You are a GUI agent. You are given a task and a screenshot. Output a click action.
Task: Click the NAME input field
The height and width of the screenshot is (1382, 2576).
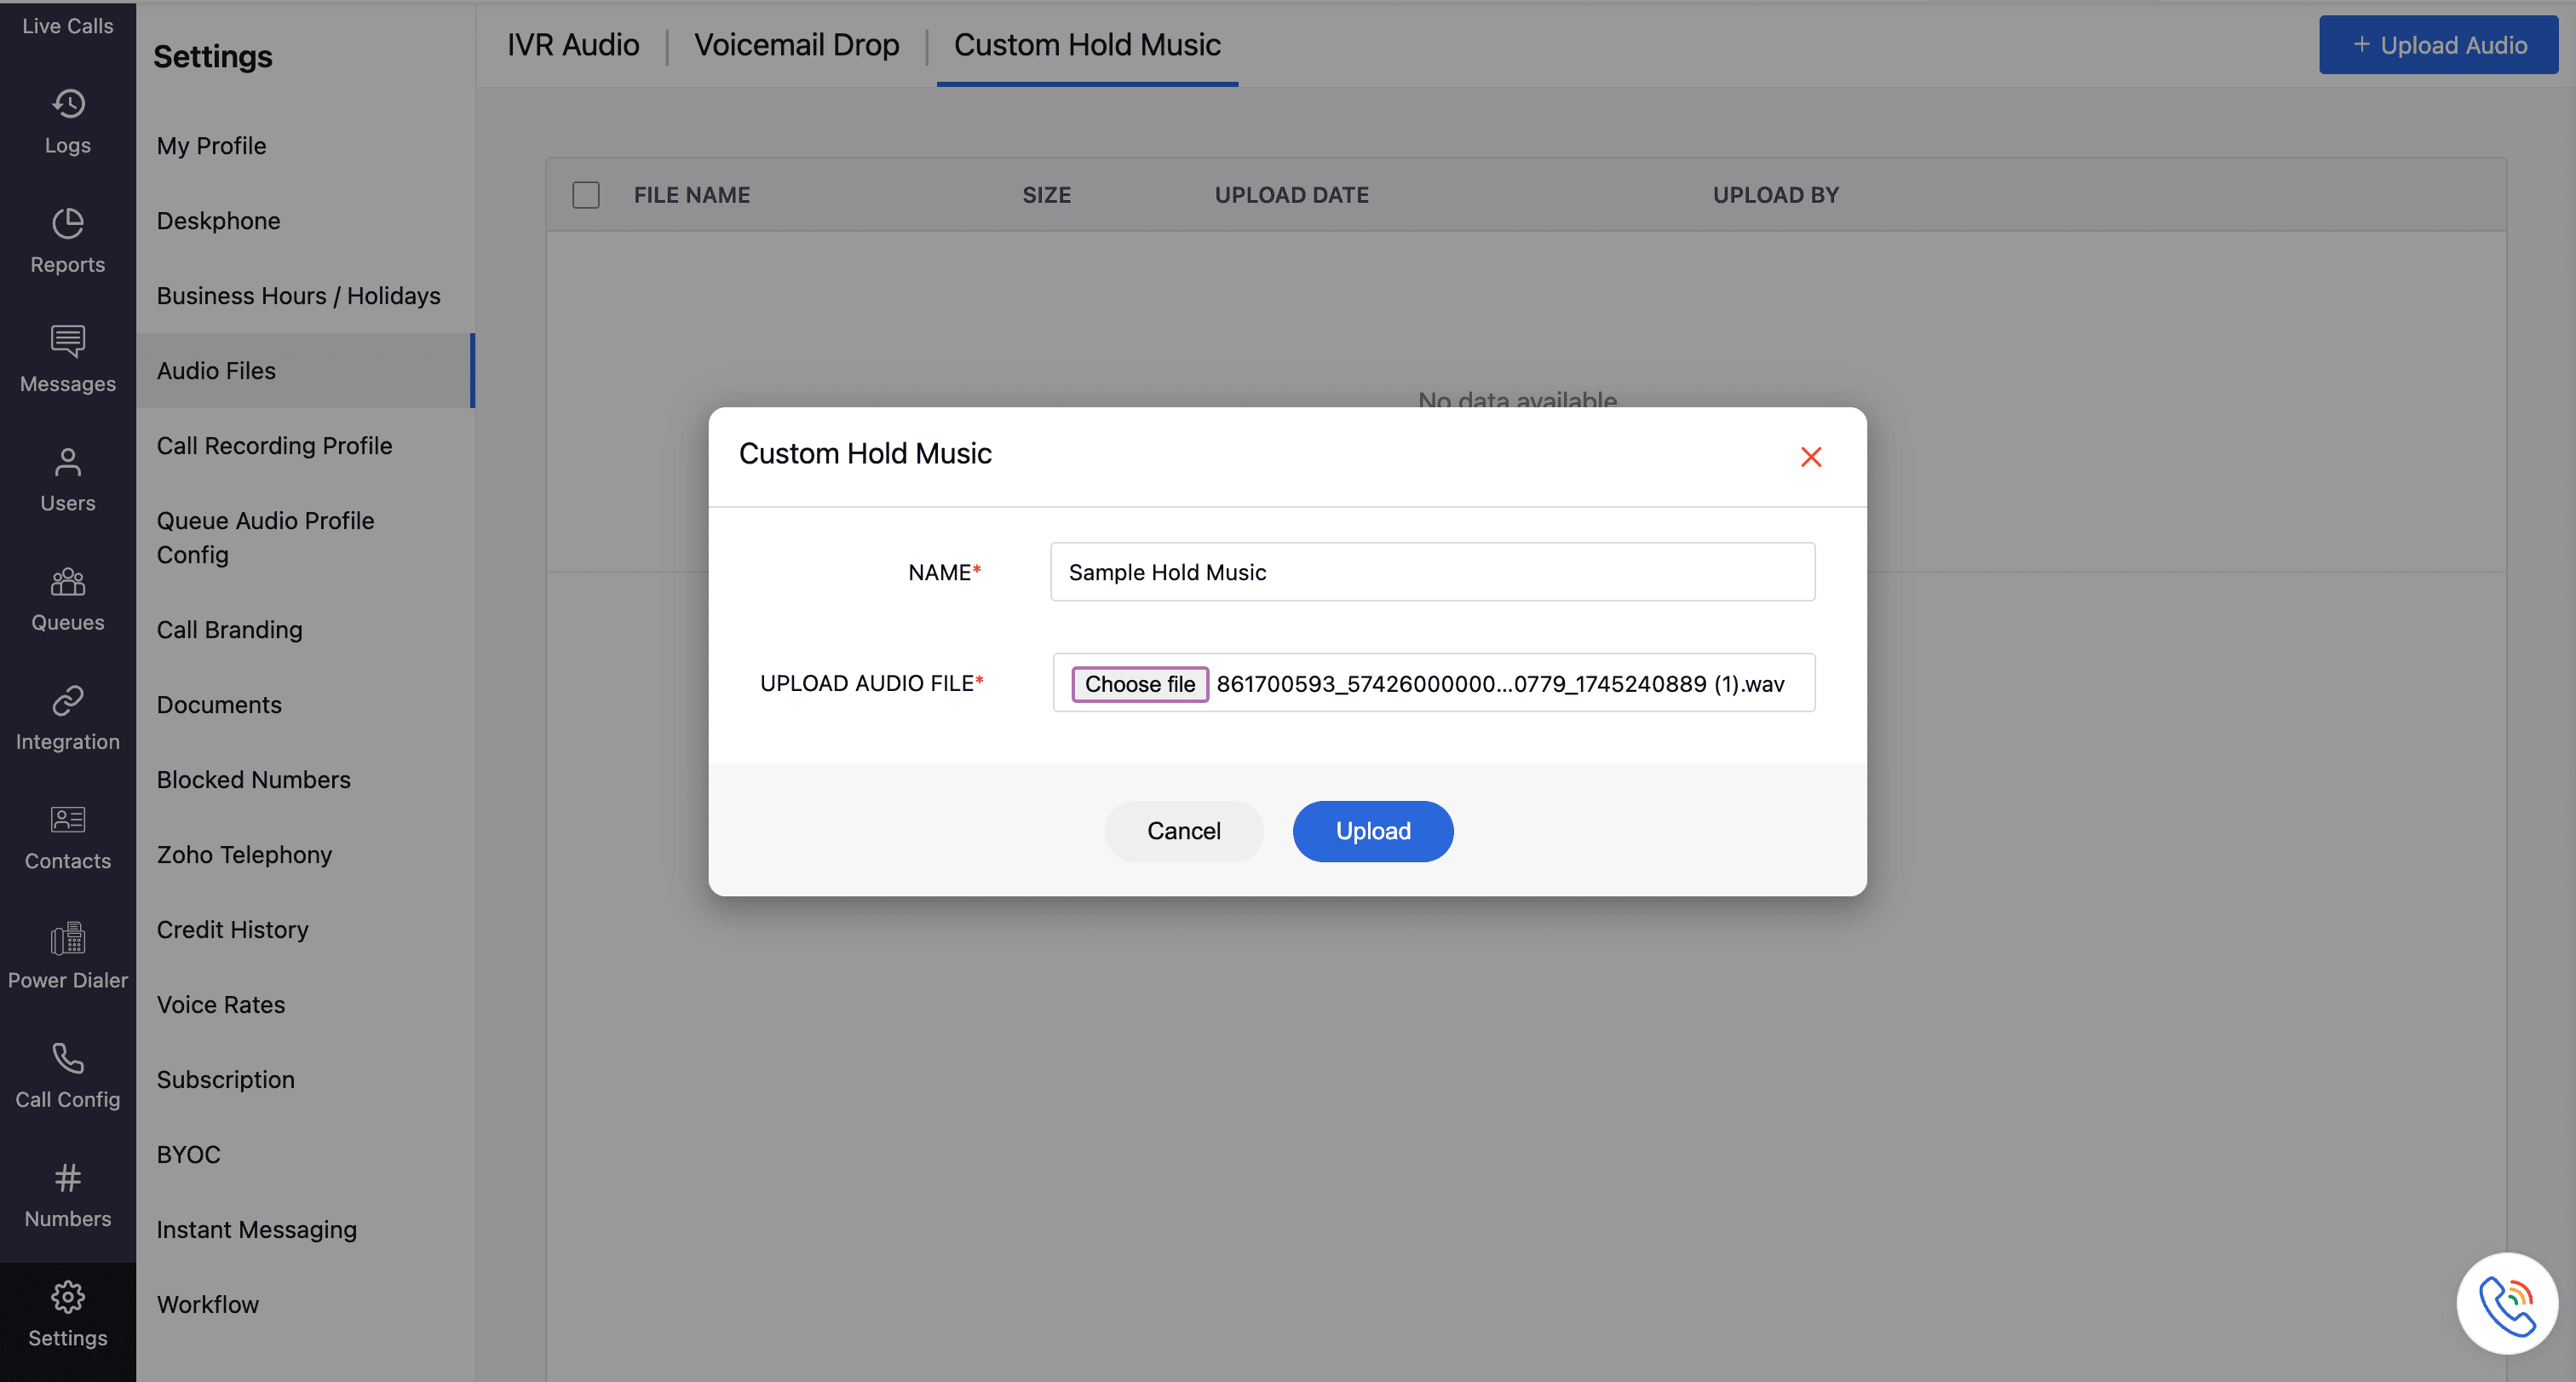point(1432,572)
